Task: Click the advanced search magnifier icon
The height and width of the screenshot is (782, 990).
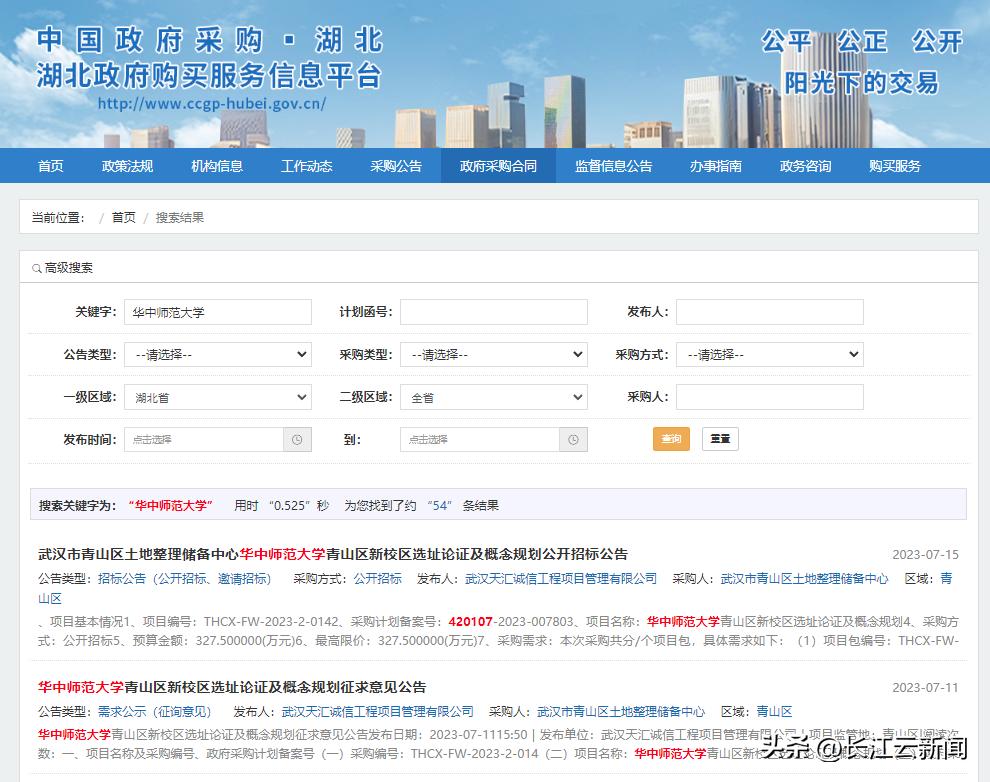Action: [37, 269]
